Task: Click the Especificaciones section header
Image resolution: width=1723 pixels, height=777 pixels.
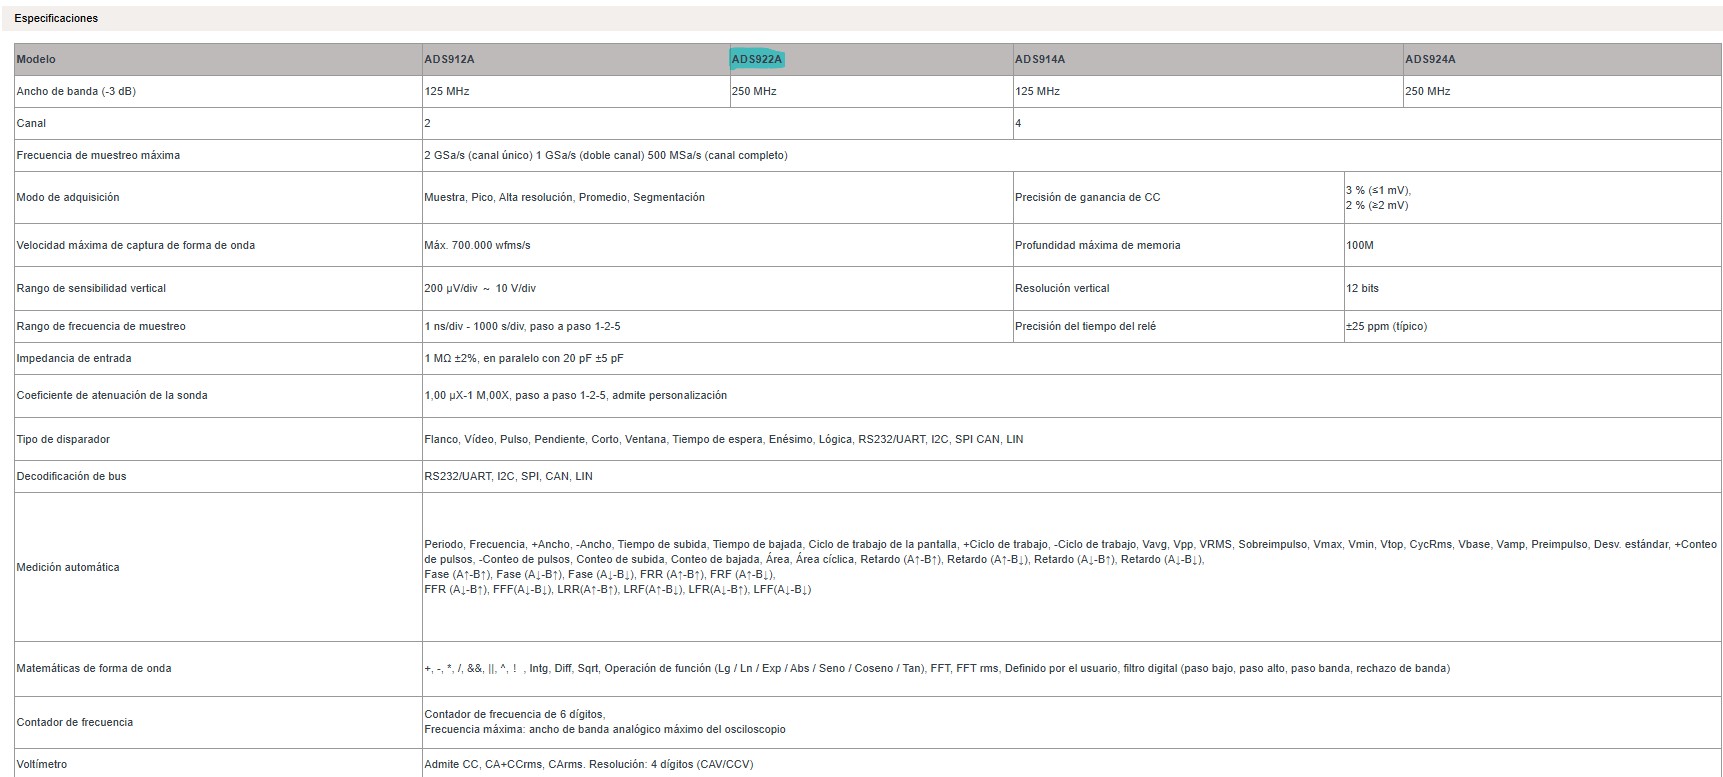Action: (x=56, y=18)
